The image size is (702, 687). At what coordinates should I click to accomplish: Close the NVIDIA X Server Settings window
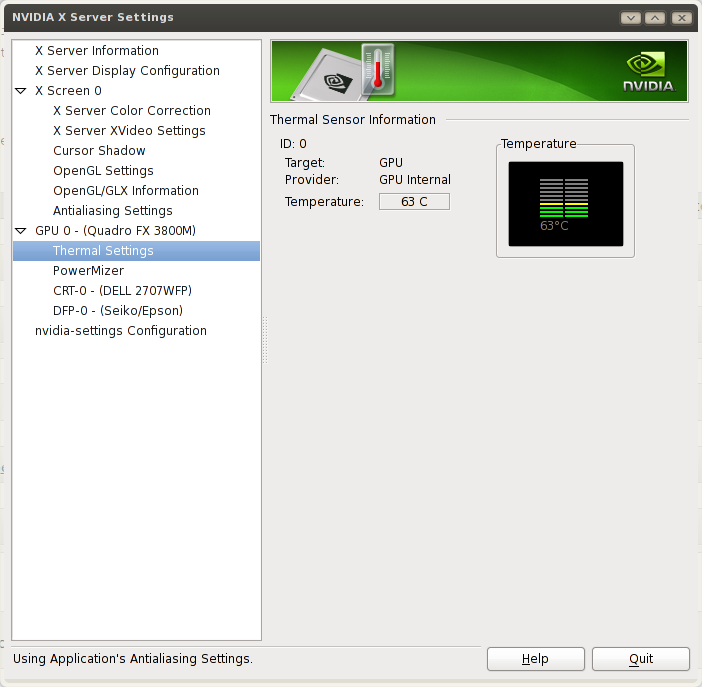[x=681, y=18]
